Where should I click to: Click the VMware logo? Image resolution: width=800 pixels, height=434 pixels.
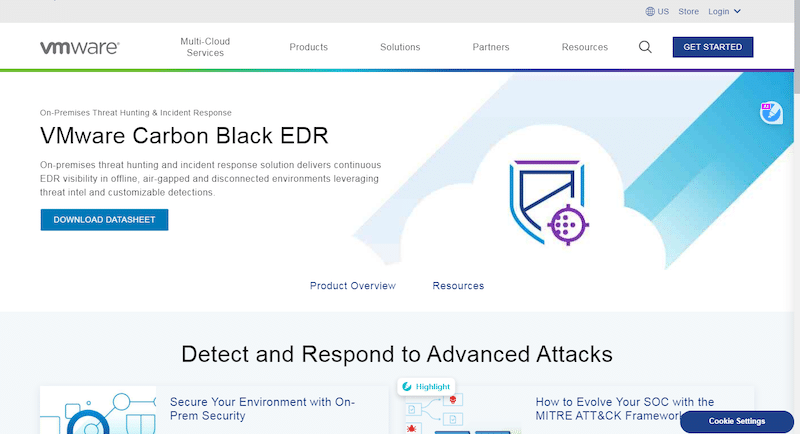point(80,47)
